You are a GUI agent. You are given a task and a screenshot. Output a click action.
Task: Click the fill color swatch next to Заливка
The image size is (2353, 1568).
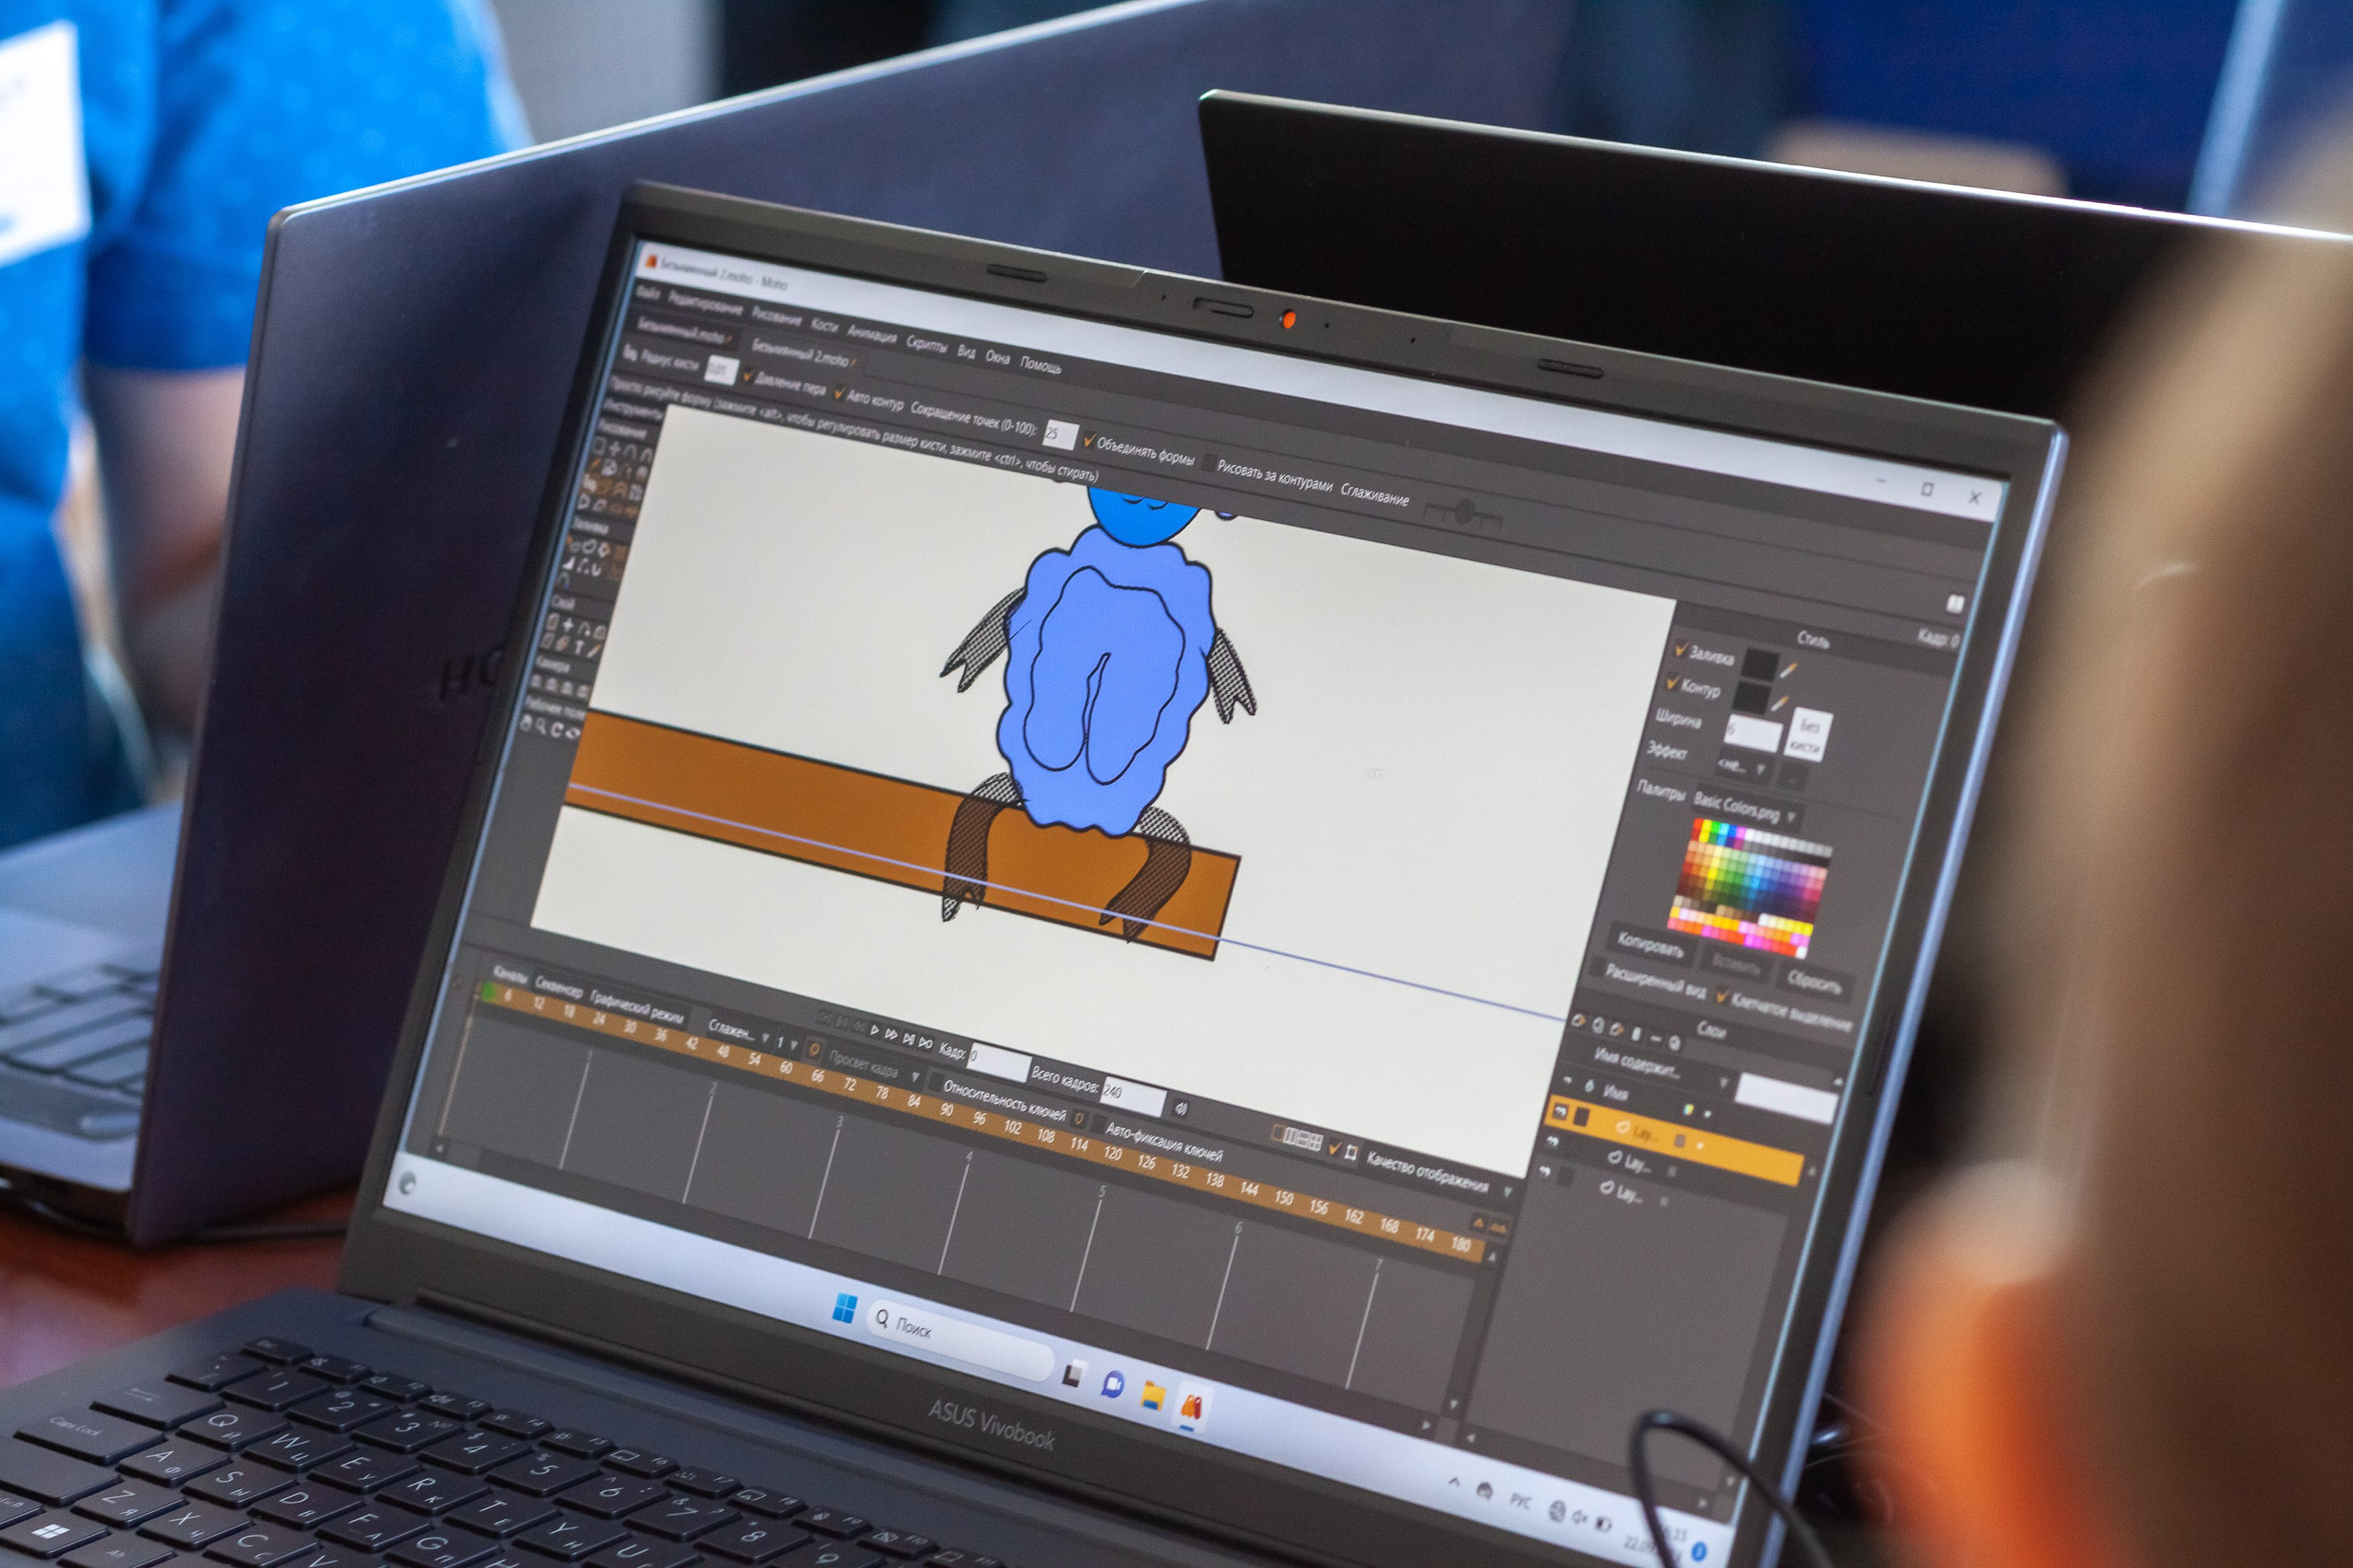[1760, 665]
